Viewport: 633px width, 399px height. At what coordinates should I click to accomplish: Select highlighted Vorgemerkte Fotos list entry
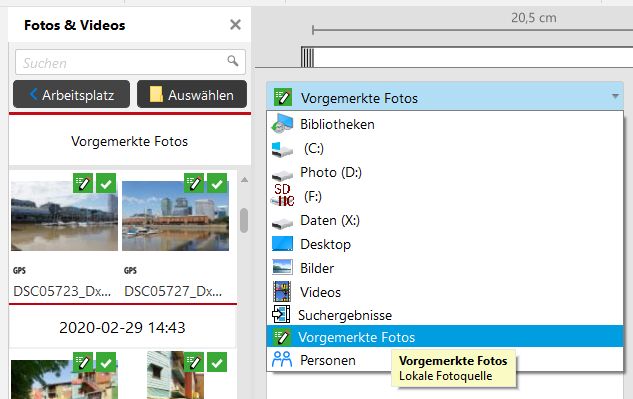tap(445, 336)
